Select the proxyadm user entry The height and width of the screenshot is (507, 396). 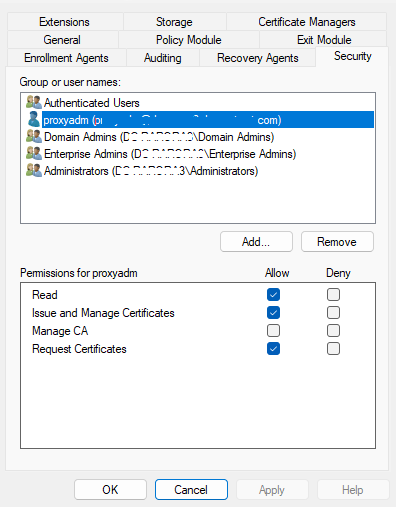tap(197, 119)
